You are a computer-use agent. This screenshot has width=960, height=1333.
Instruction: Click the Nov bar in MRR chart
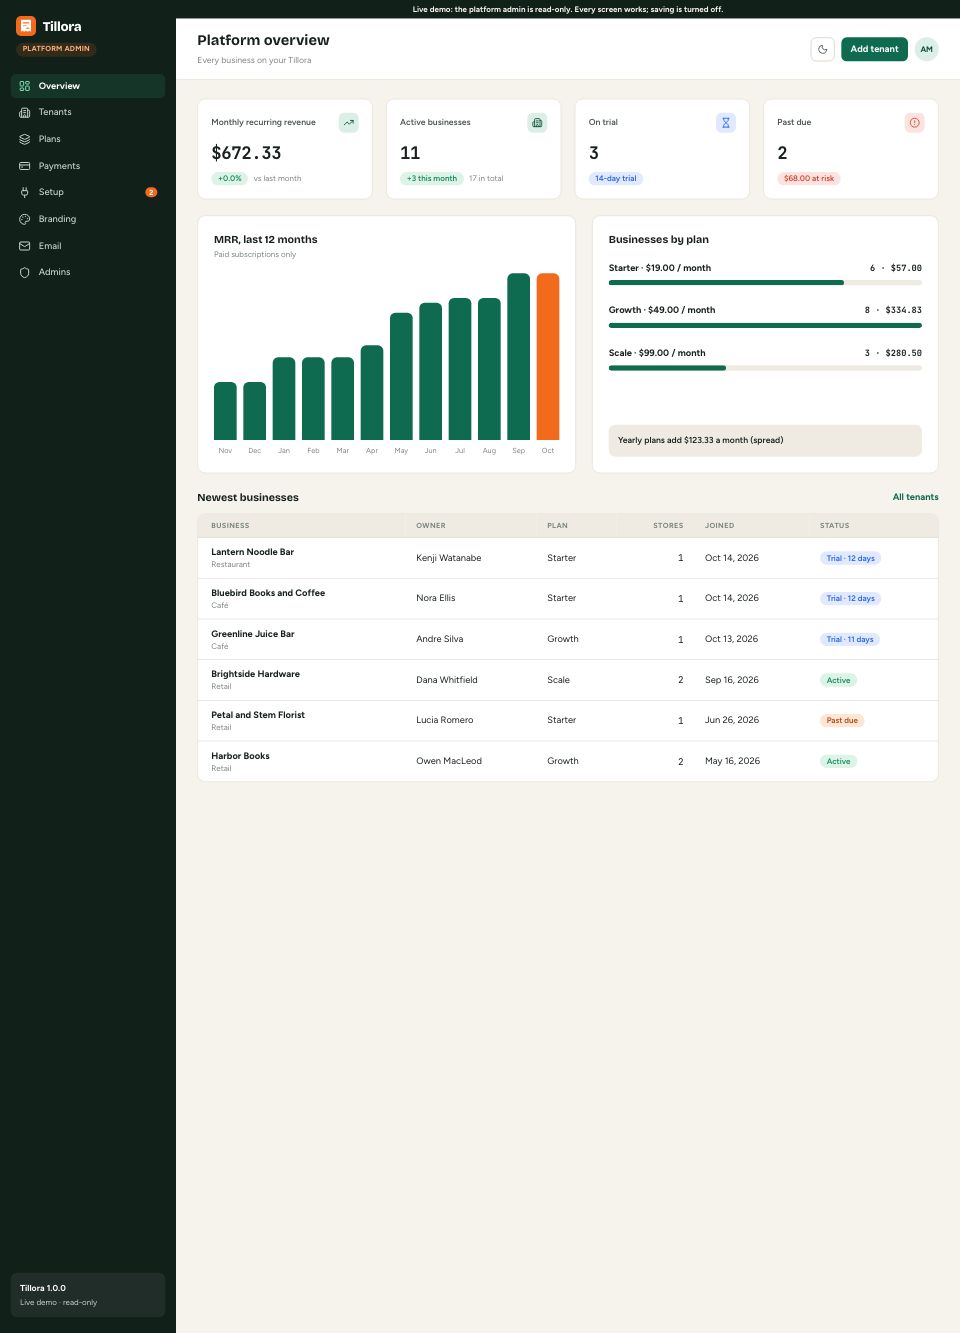(225, 411)
